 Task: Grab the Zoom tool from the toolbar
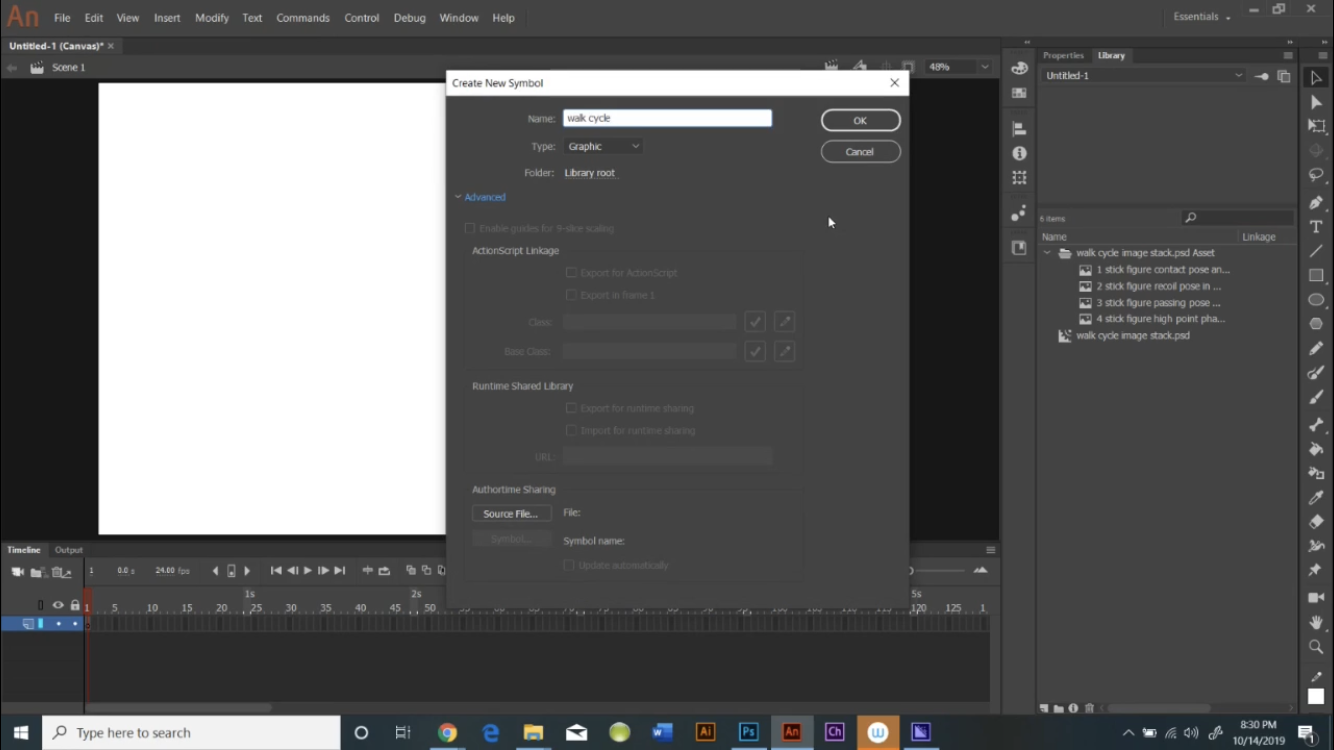1316,647
